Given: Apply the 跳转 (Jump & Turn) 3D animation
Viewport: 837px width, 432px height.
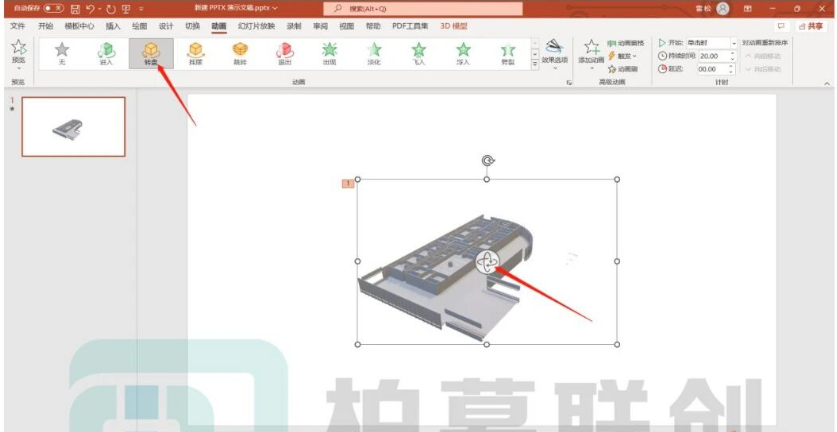Looking at the screenshot, I should pos(240,53).
